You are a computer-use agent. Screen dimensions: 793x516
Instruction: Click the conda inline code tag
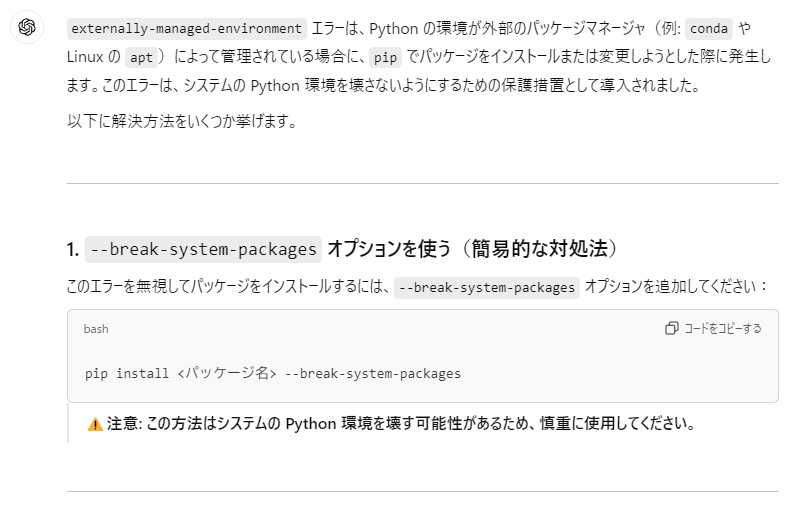coord(709,28)
